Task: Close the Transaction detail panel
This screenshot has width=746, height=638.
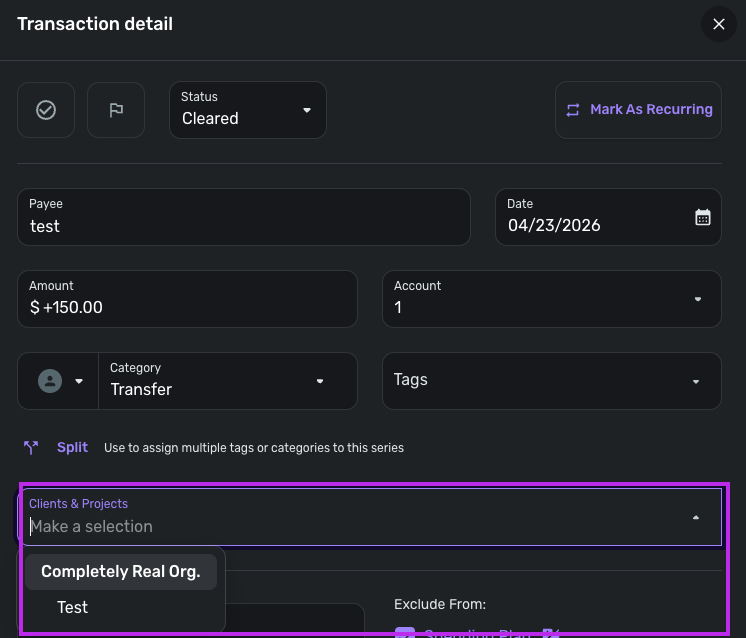Action: pos(718,24)
